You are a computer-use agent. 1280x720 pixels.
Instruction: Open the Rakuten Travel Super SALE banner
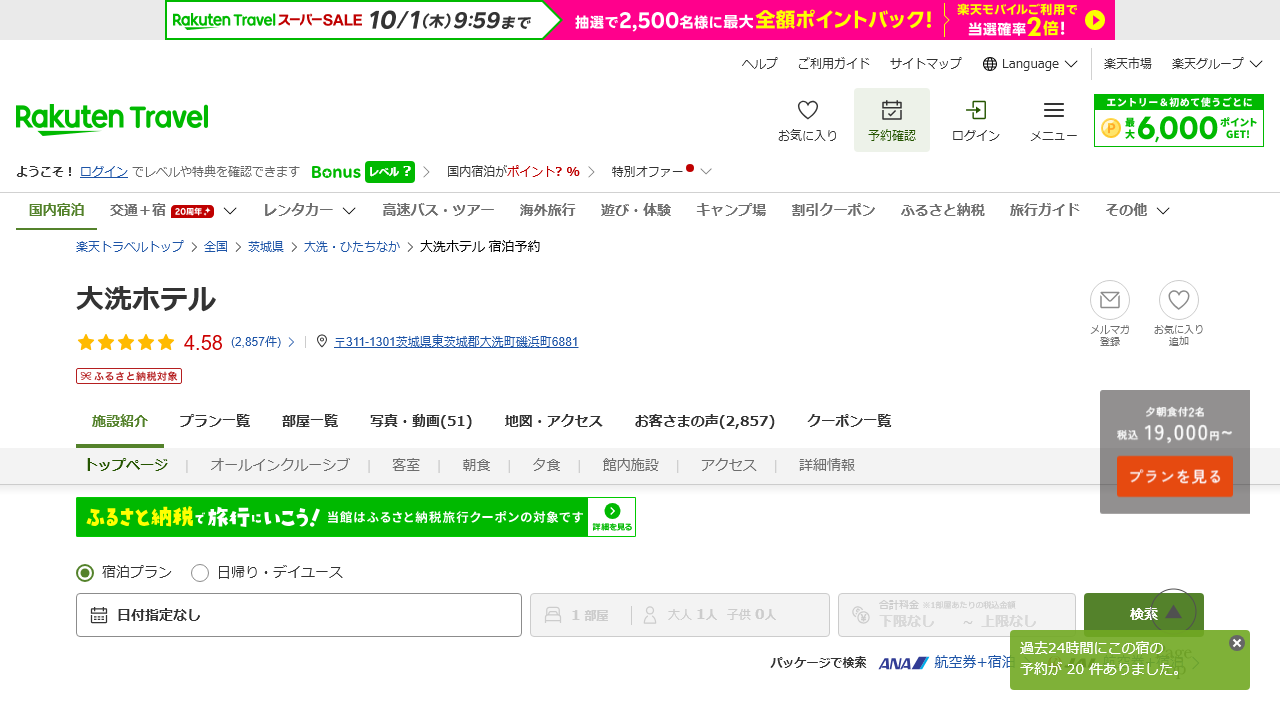coord(640,20)
